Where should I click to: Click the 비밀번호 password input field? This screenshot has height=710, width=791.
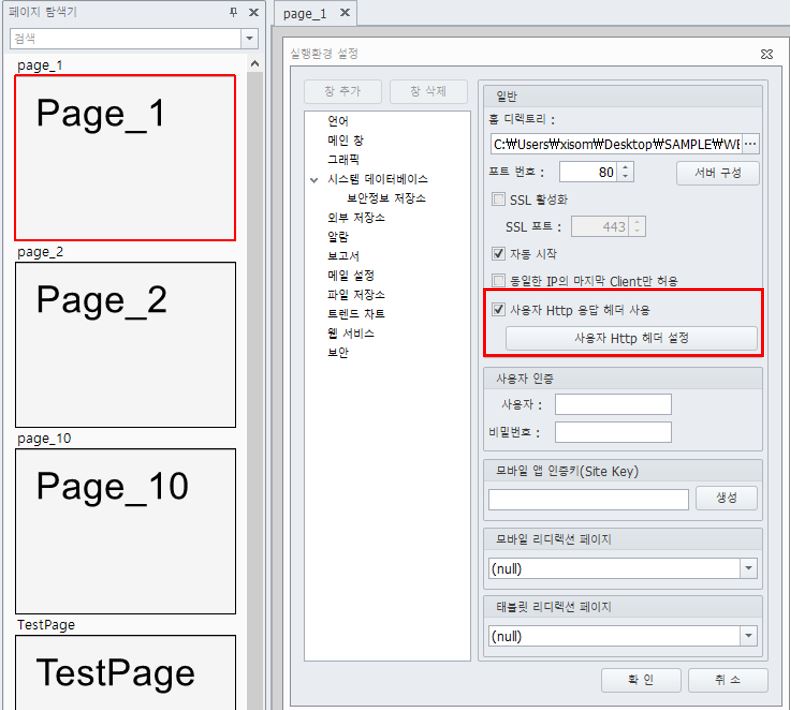(x=613, y=432)
